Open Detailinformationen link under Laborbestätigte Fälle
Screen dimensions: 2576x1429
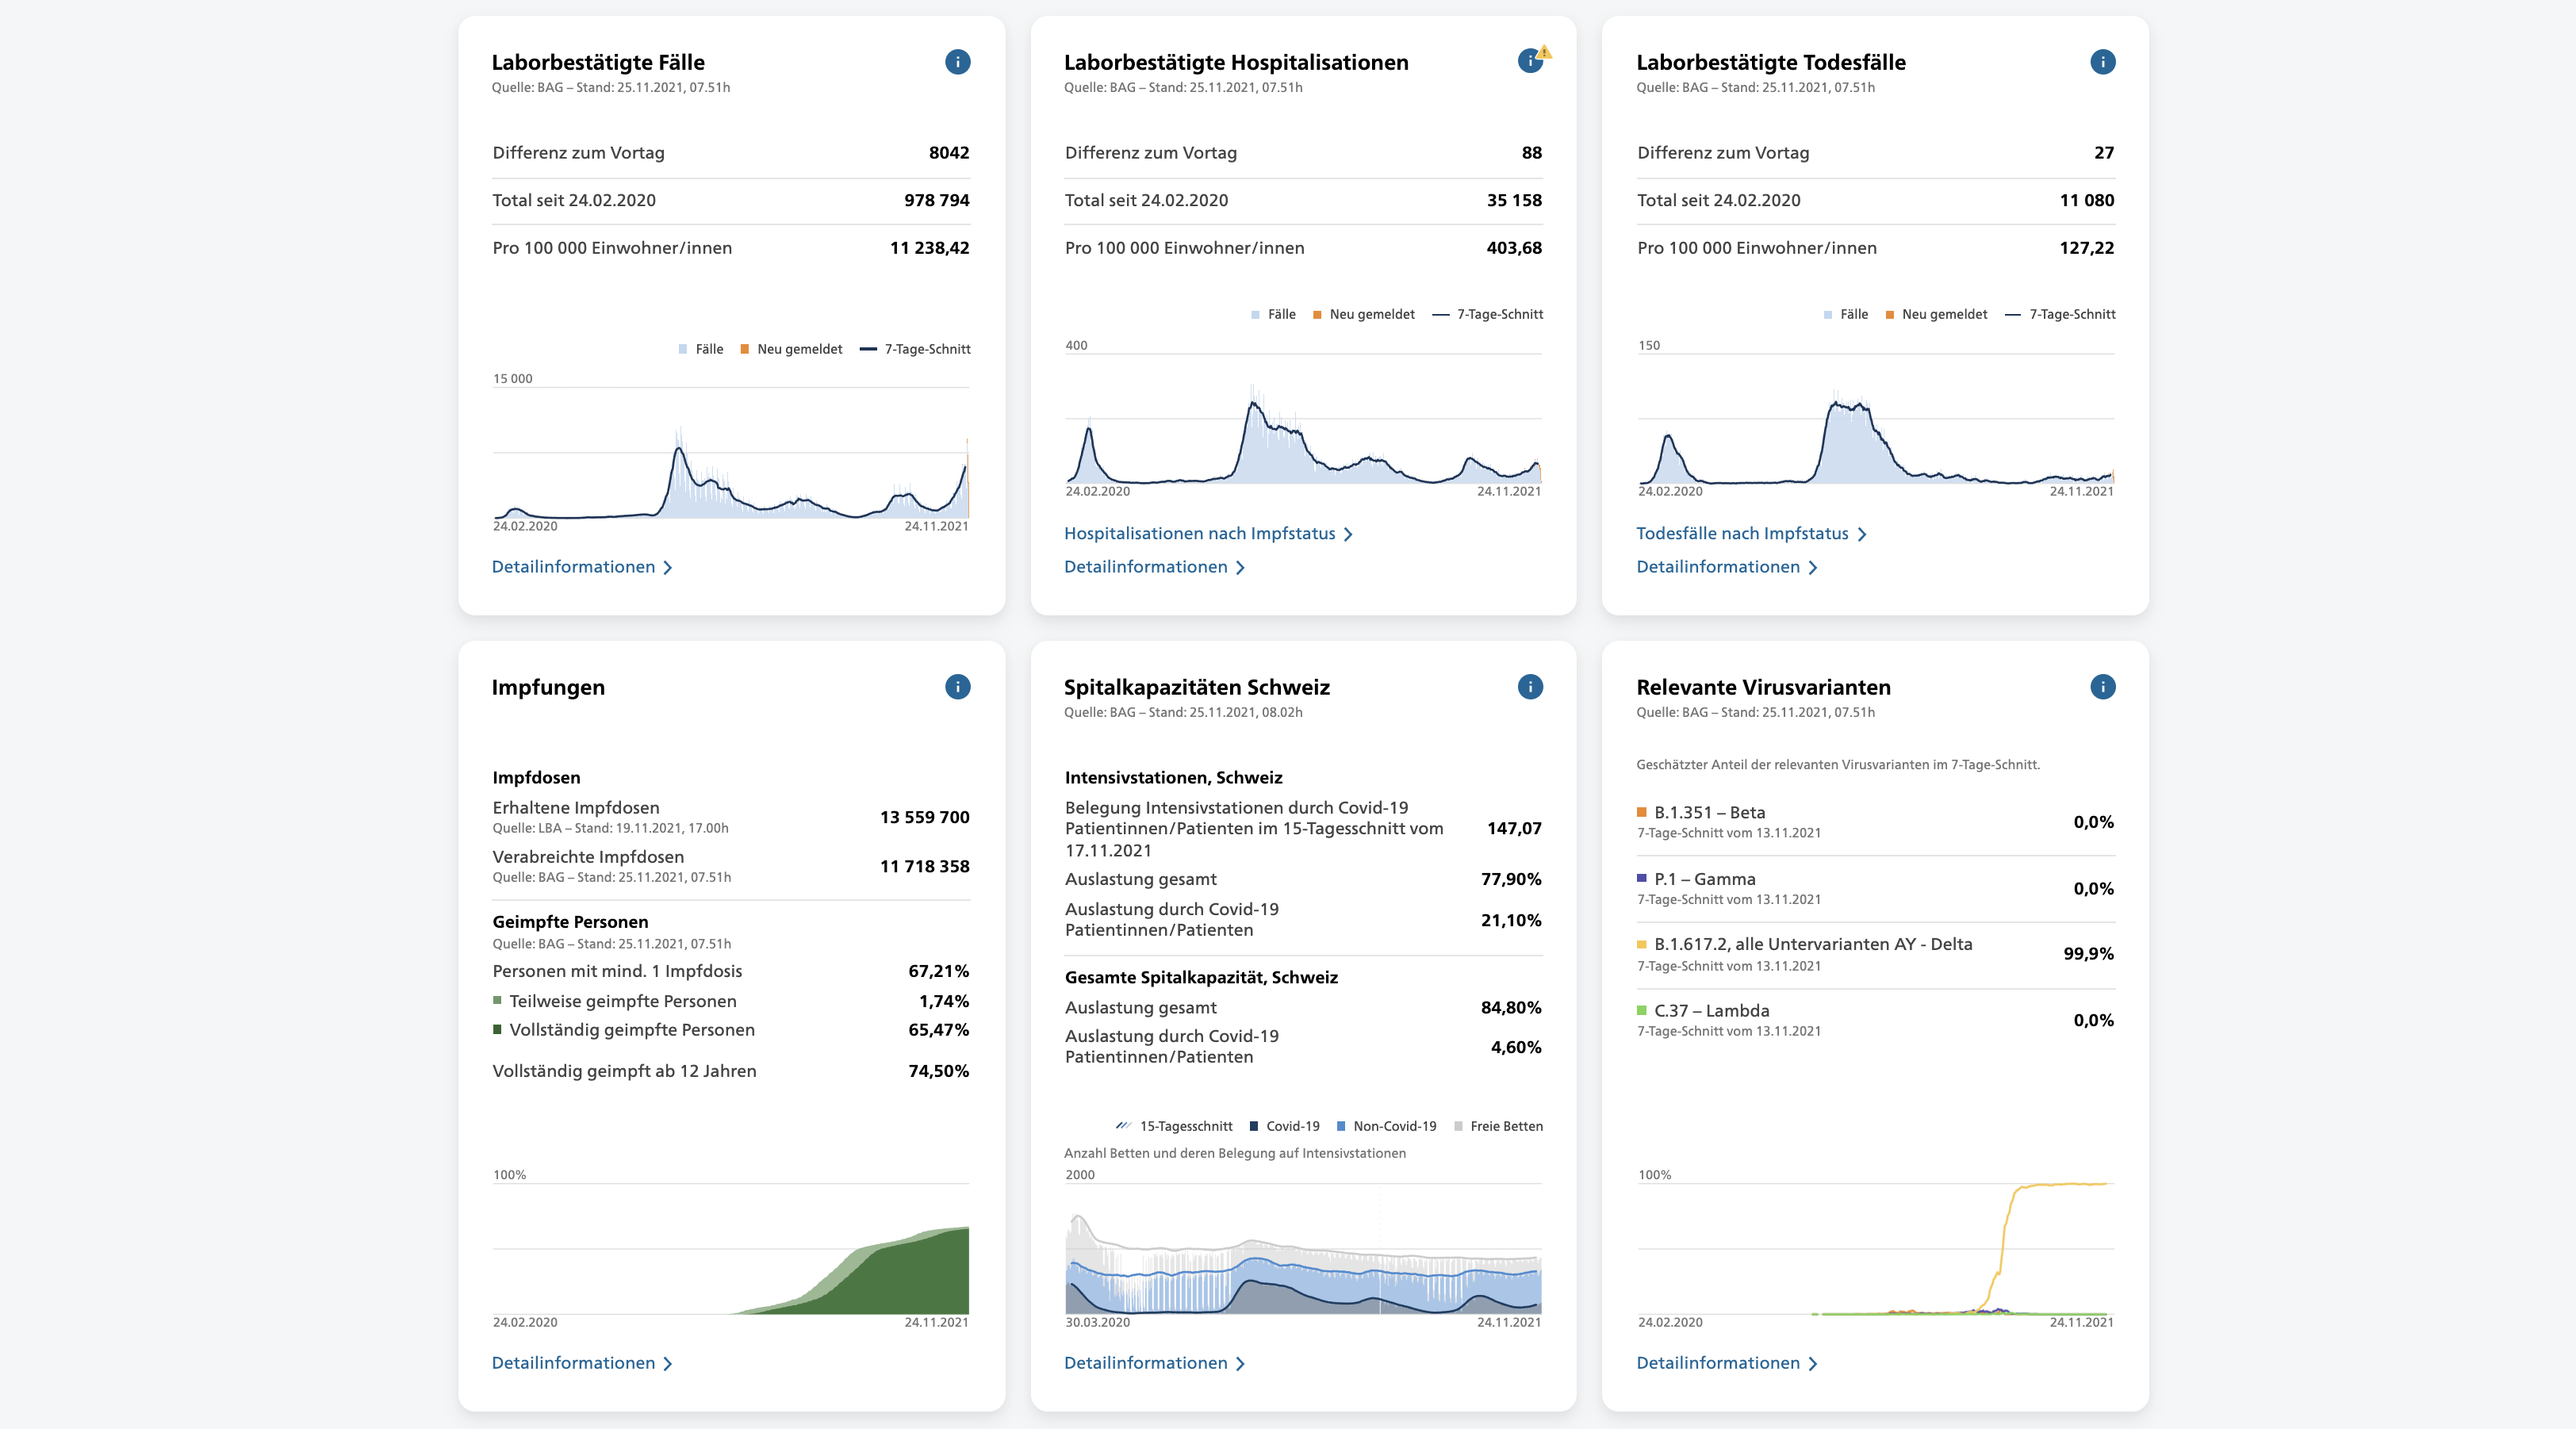pos(573,567)
